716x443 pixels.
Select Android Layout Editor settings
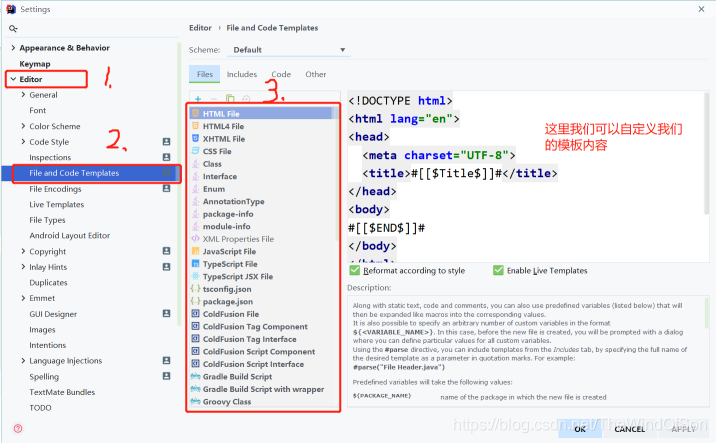coord(69,235)
